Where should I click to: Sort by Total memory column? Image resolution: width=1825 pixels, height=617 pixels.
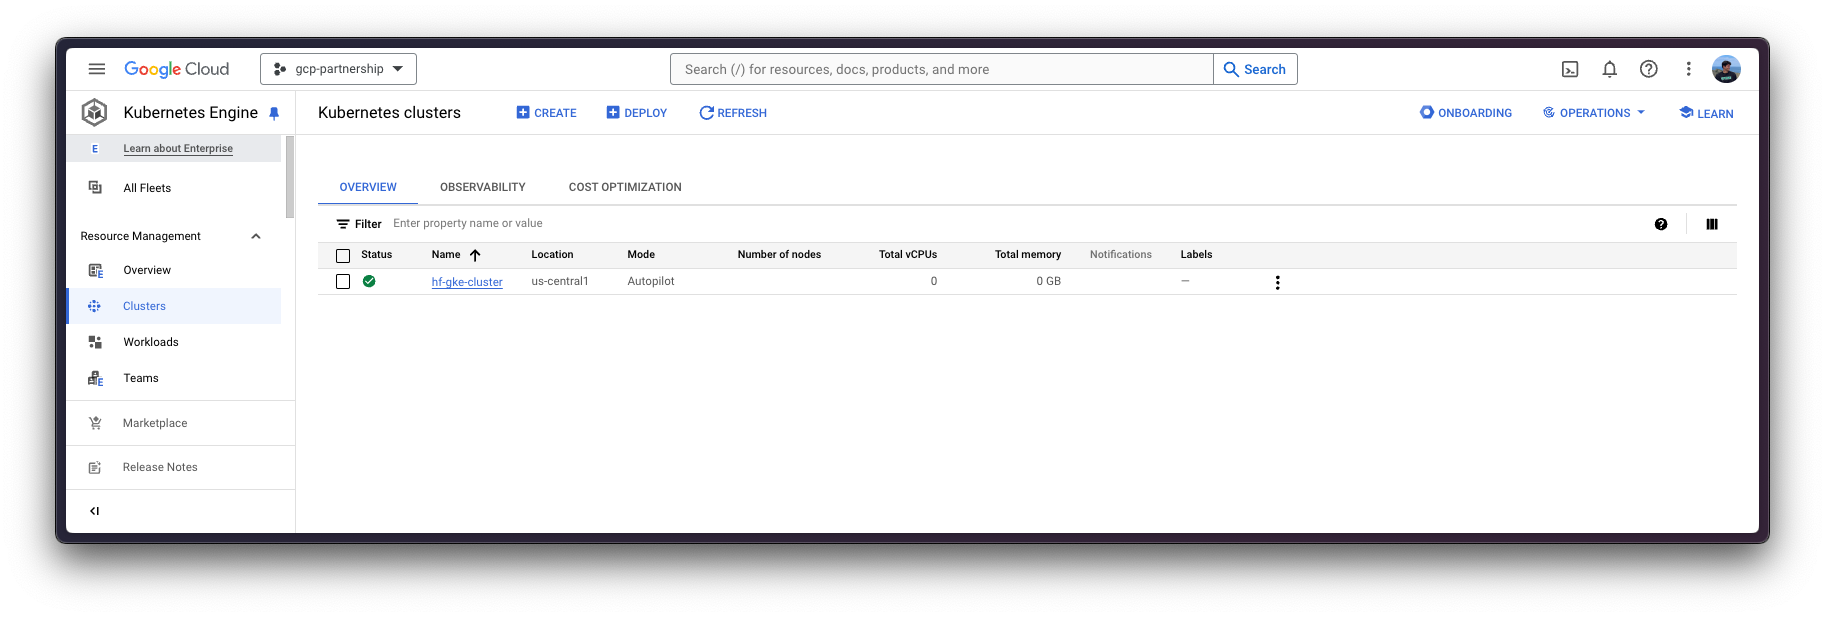(x=1028, y=255)
